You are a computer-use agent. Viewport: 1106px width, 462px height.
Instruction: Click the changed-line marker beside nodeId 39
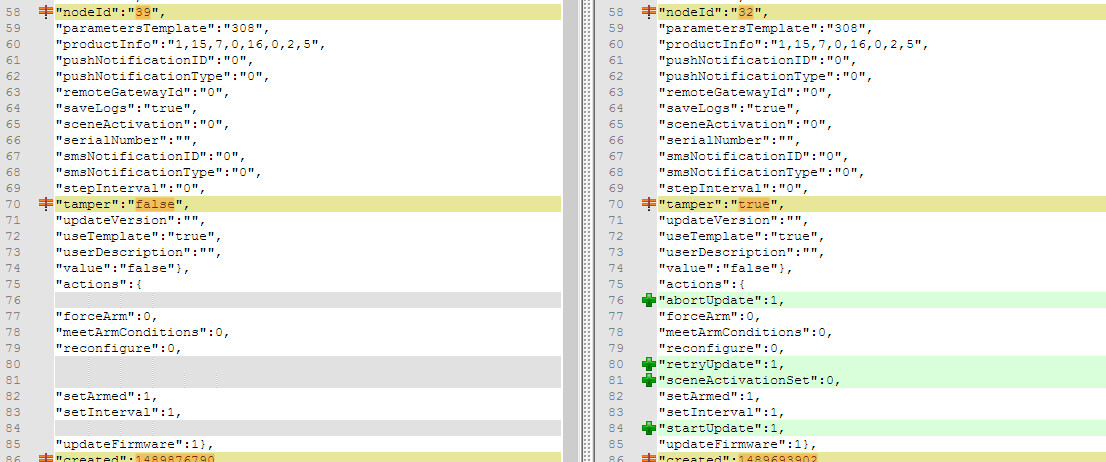tap(46, 12)
